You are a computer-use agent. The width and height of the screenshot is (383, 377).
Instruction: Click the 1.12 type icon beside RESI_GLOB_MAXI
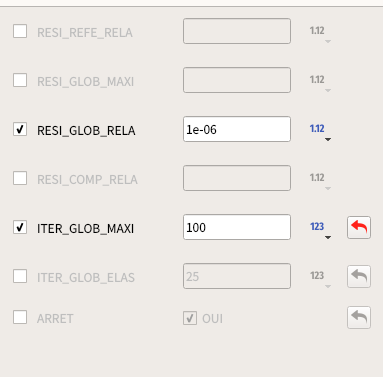[317, 79]
